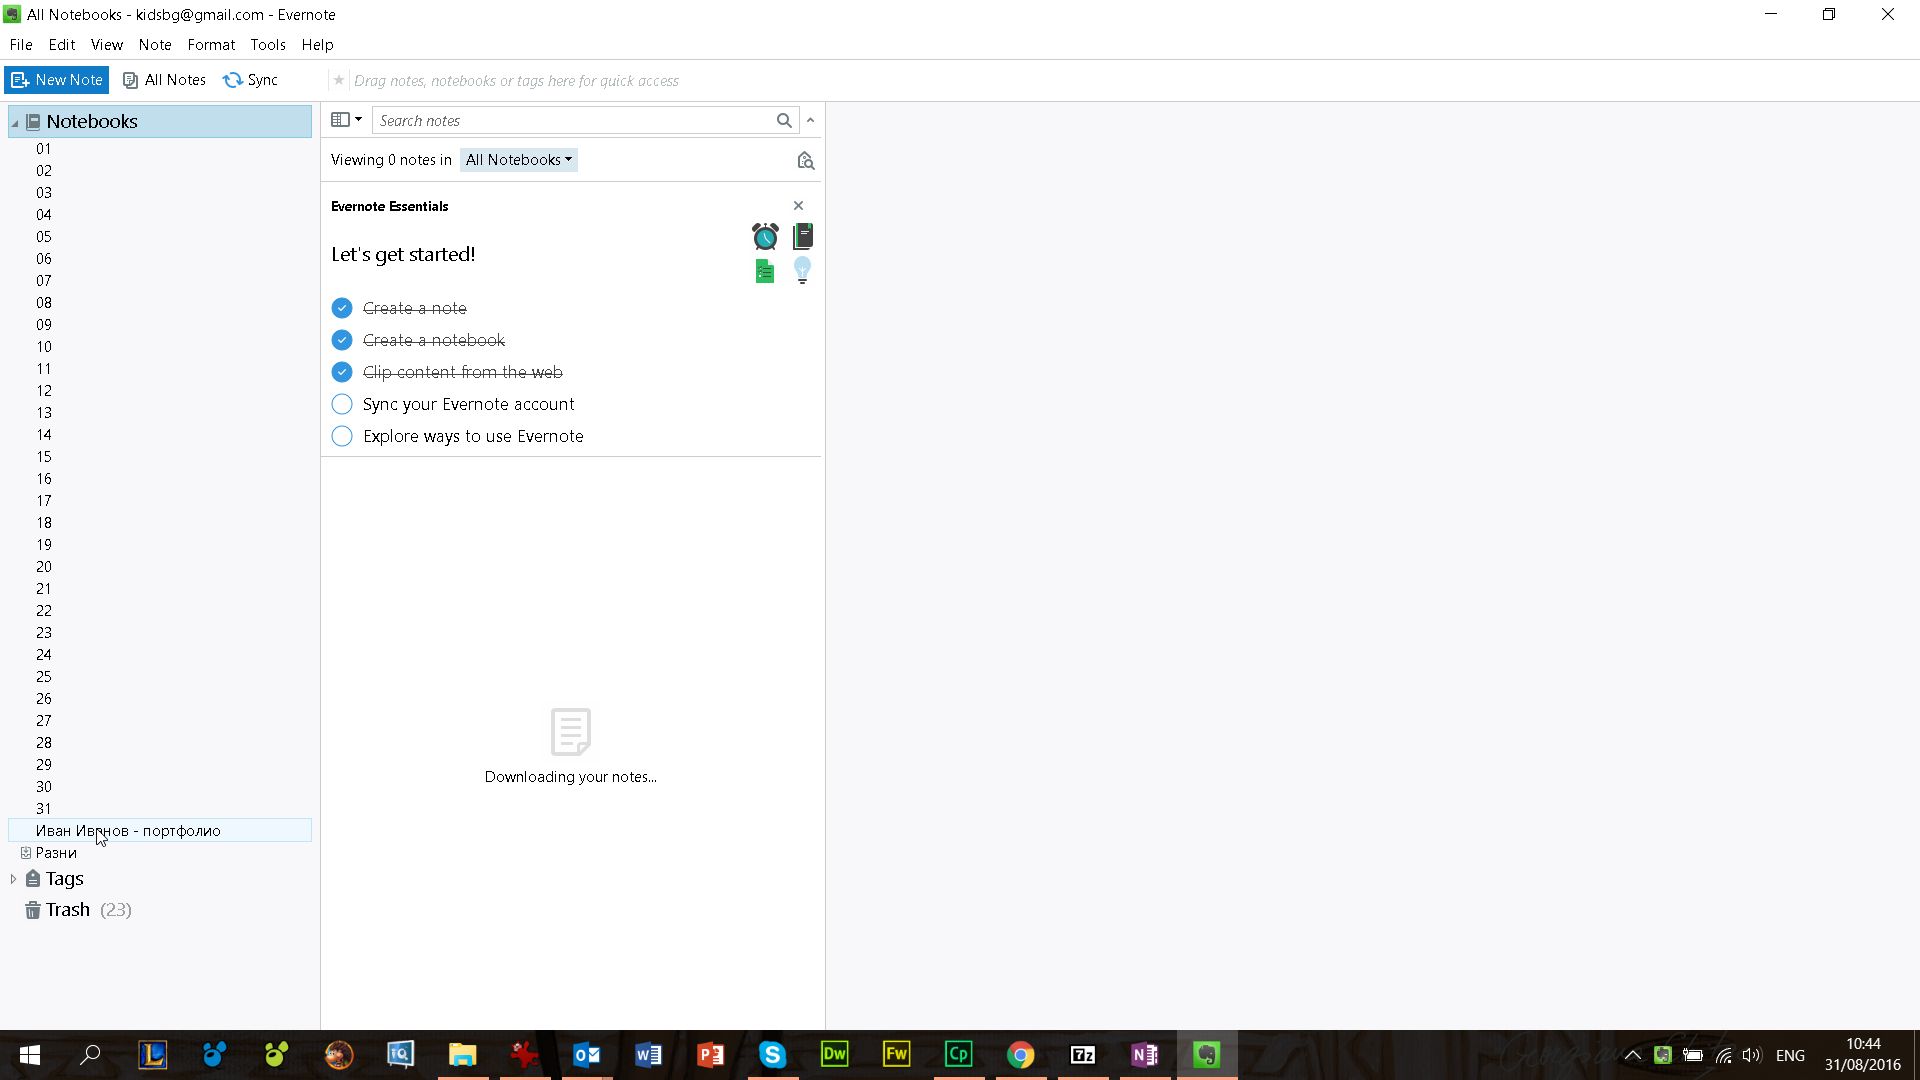Open the File menu
The image size is (1920, 1080).
(x=21, y=45)
